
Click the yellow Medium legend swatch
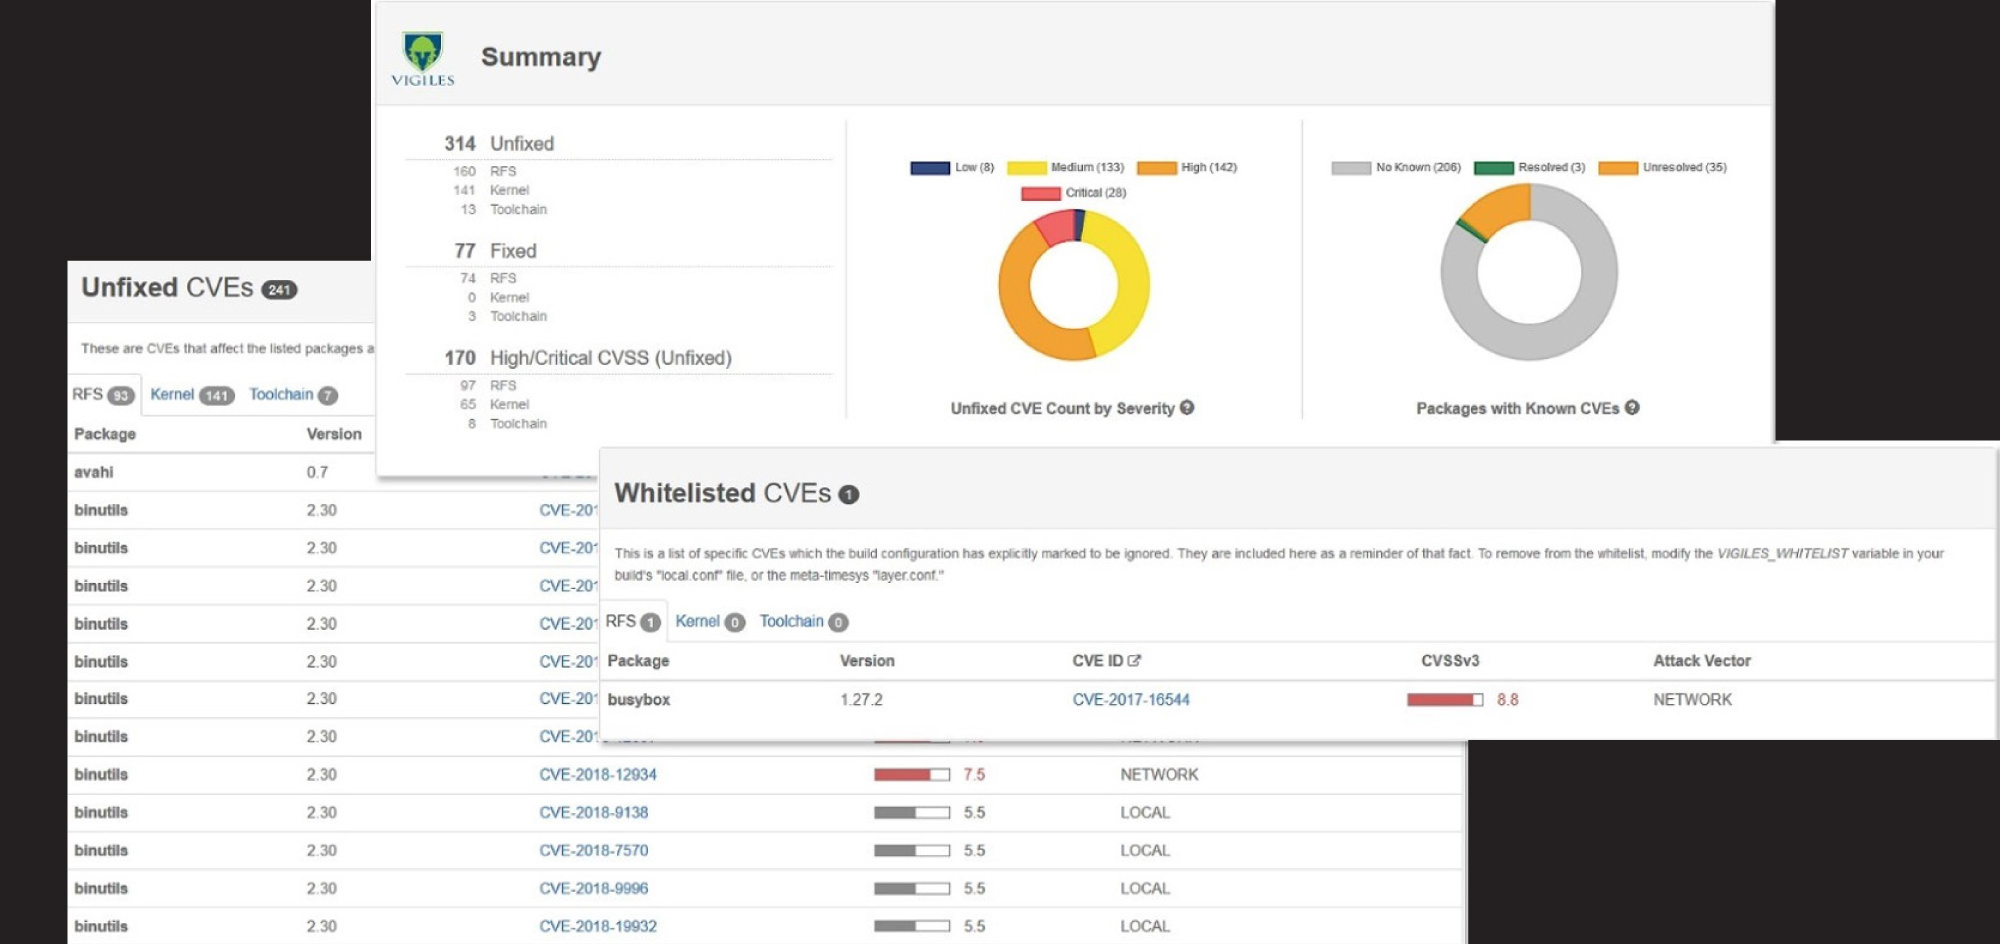1026,168
